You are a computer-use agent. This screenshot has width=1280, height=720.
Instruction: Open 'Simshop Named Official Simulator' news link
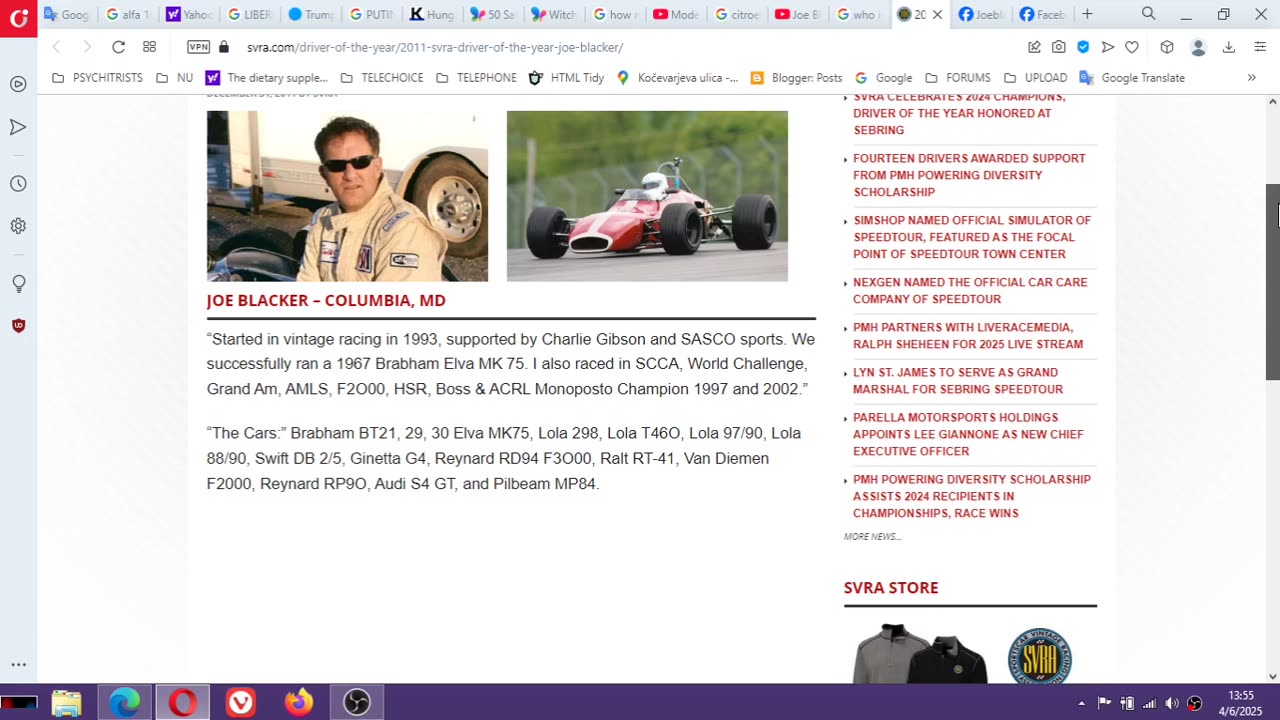point(972,237)
